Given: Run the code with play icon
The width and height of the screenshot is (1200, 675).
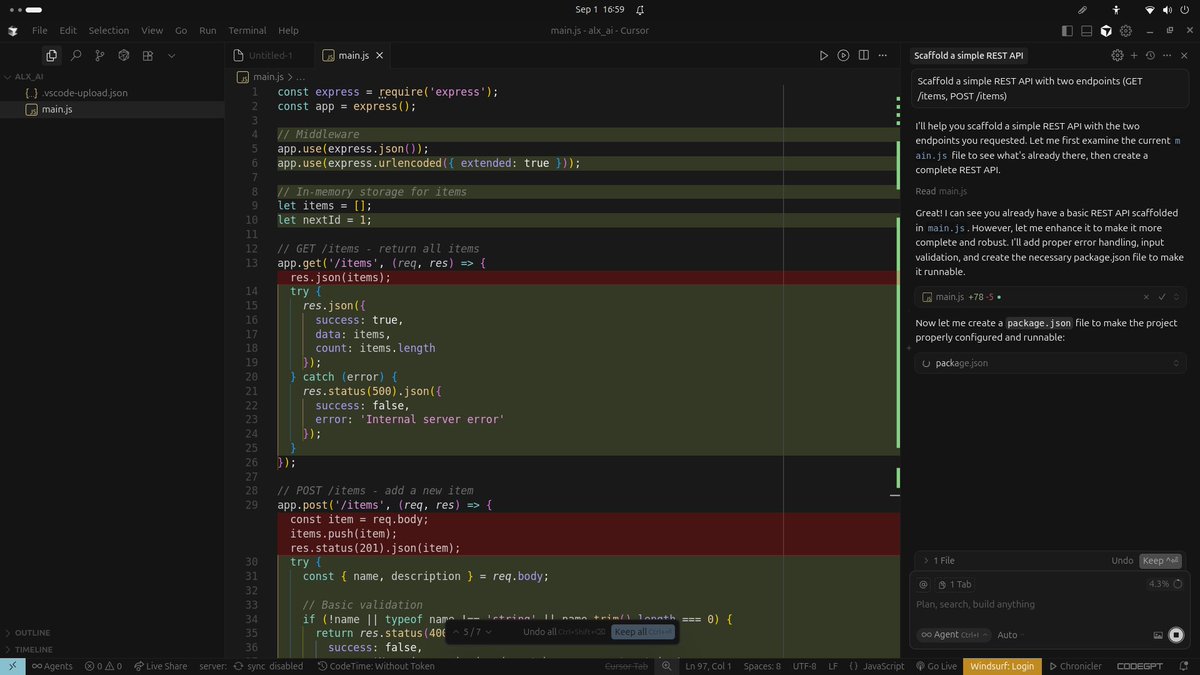Looking at the screenshot, I should coord(824,56).
